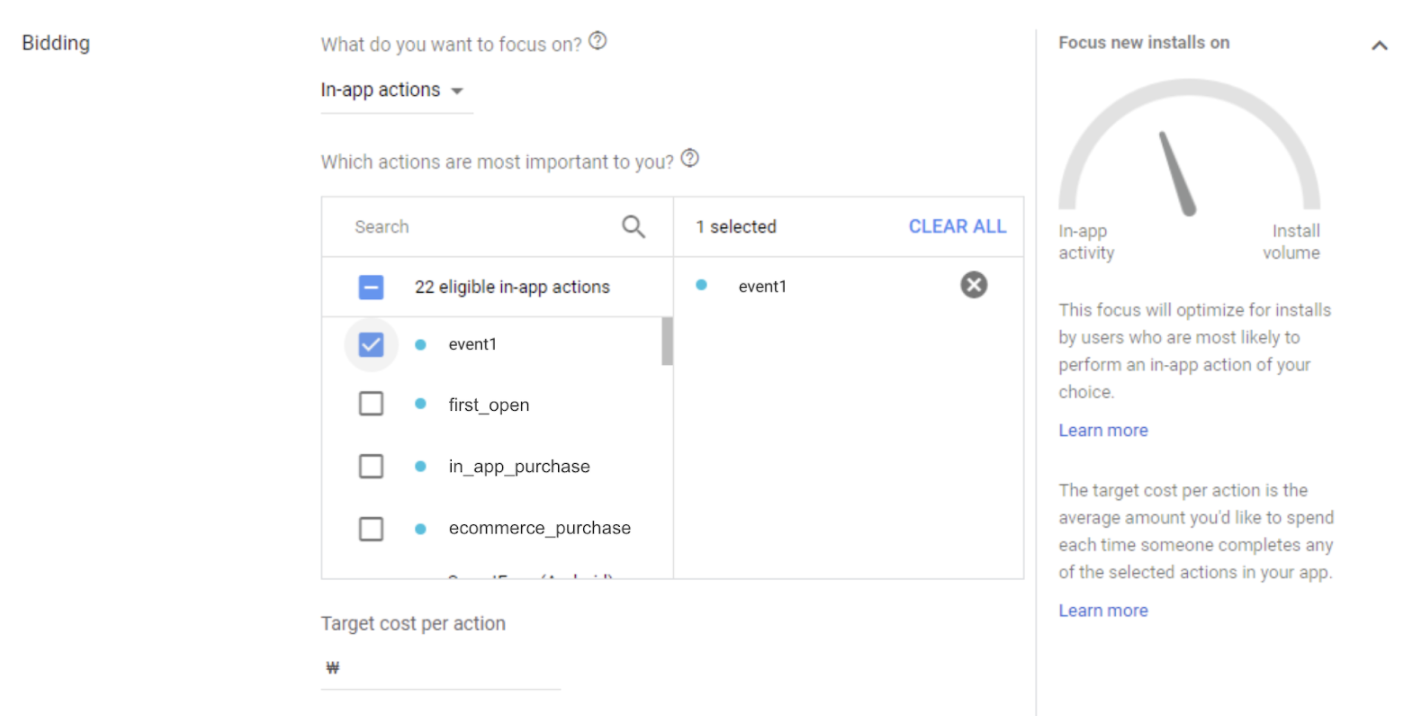The image size is (1418, 716).
Task: Click the help icon beside focus question
Action: [x=598, y=41]
